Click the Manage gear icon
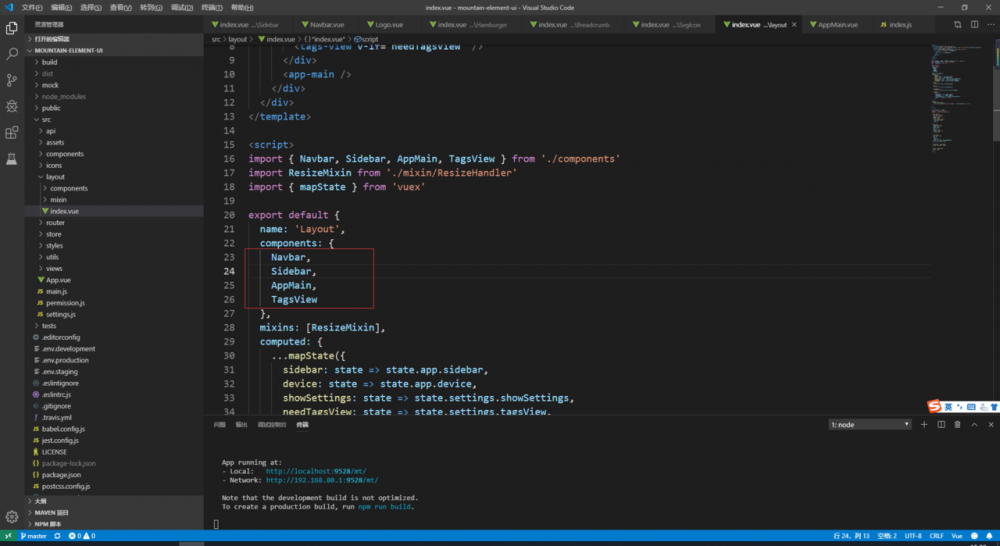 click(x=12, y=517)
